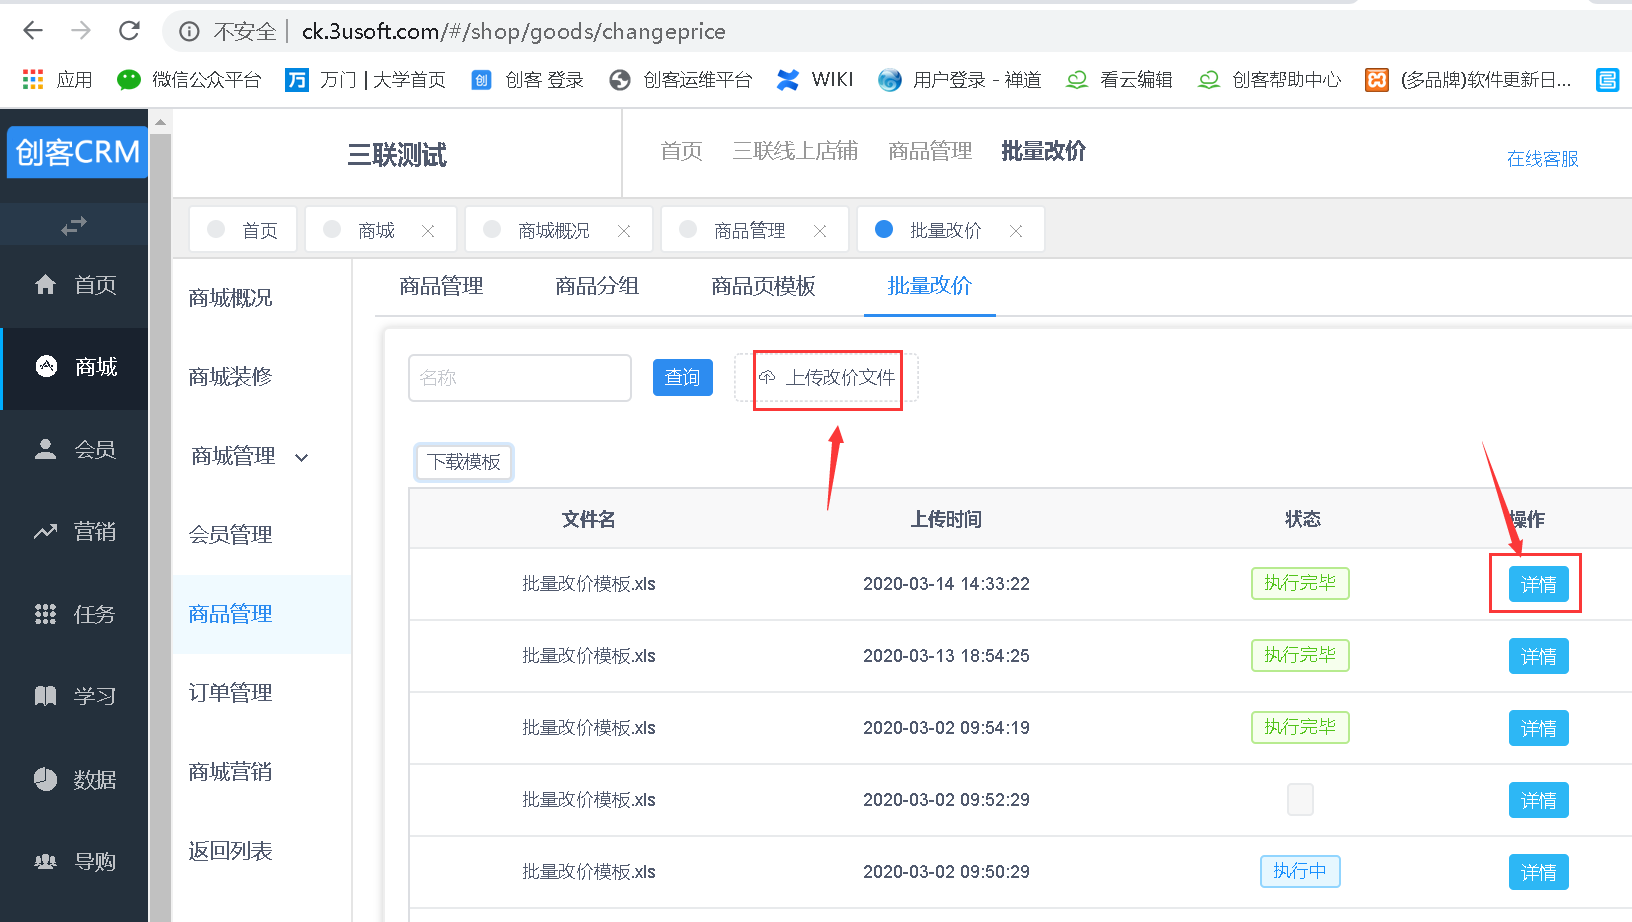Open 会员管理 in secondary menu
This screenshot has height=922, width=1632.
click(230, 535)
